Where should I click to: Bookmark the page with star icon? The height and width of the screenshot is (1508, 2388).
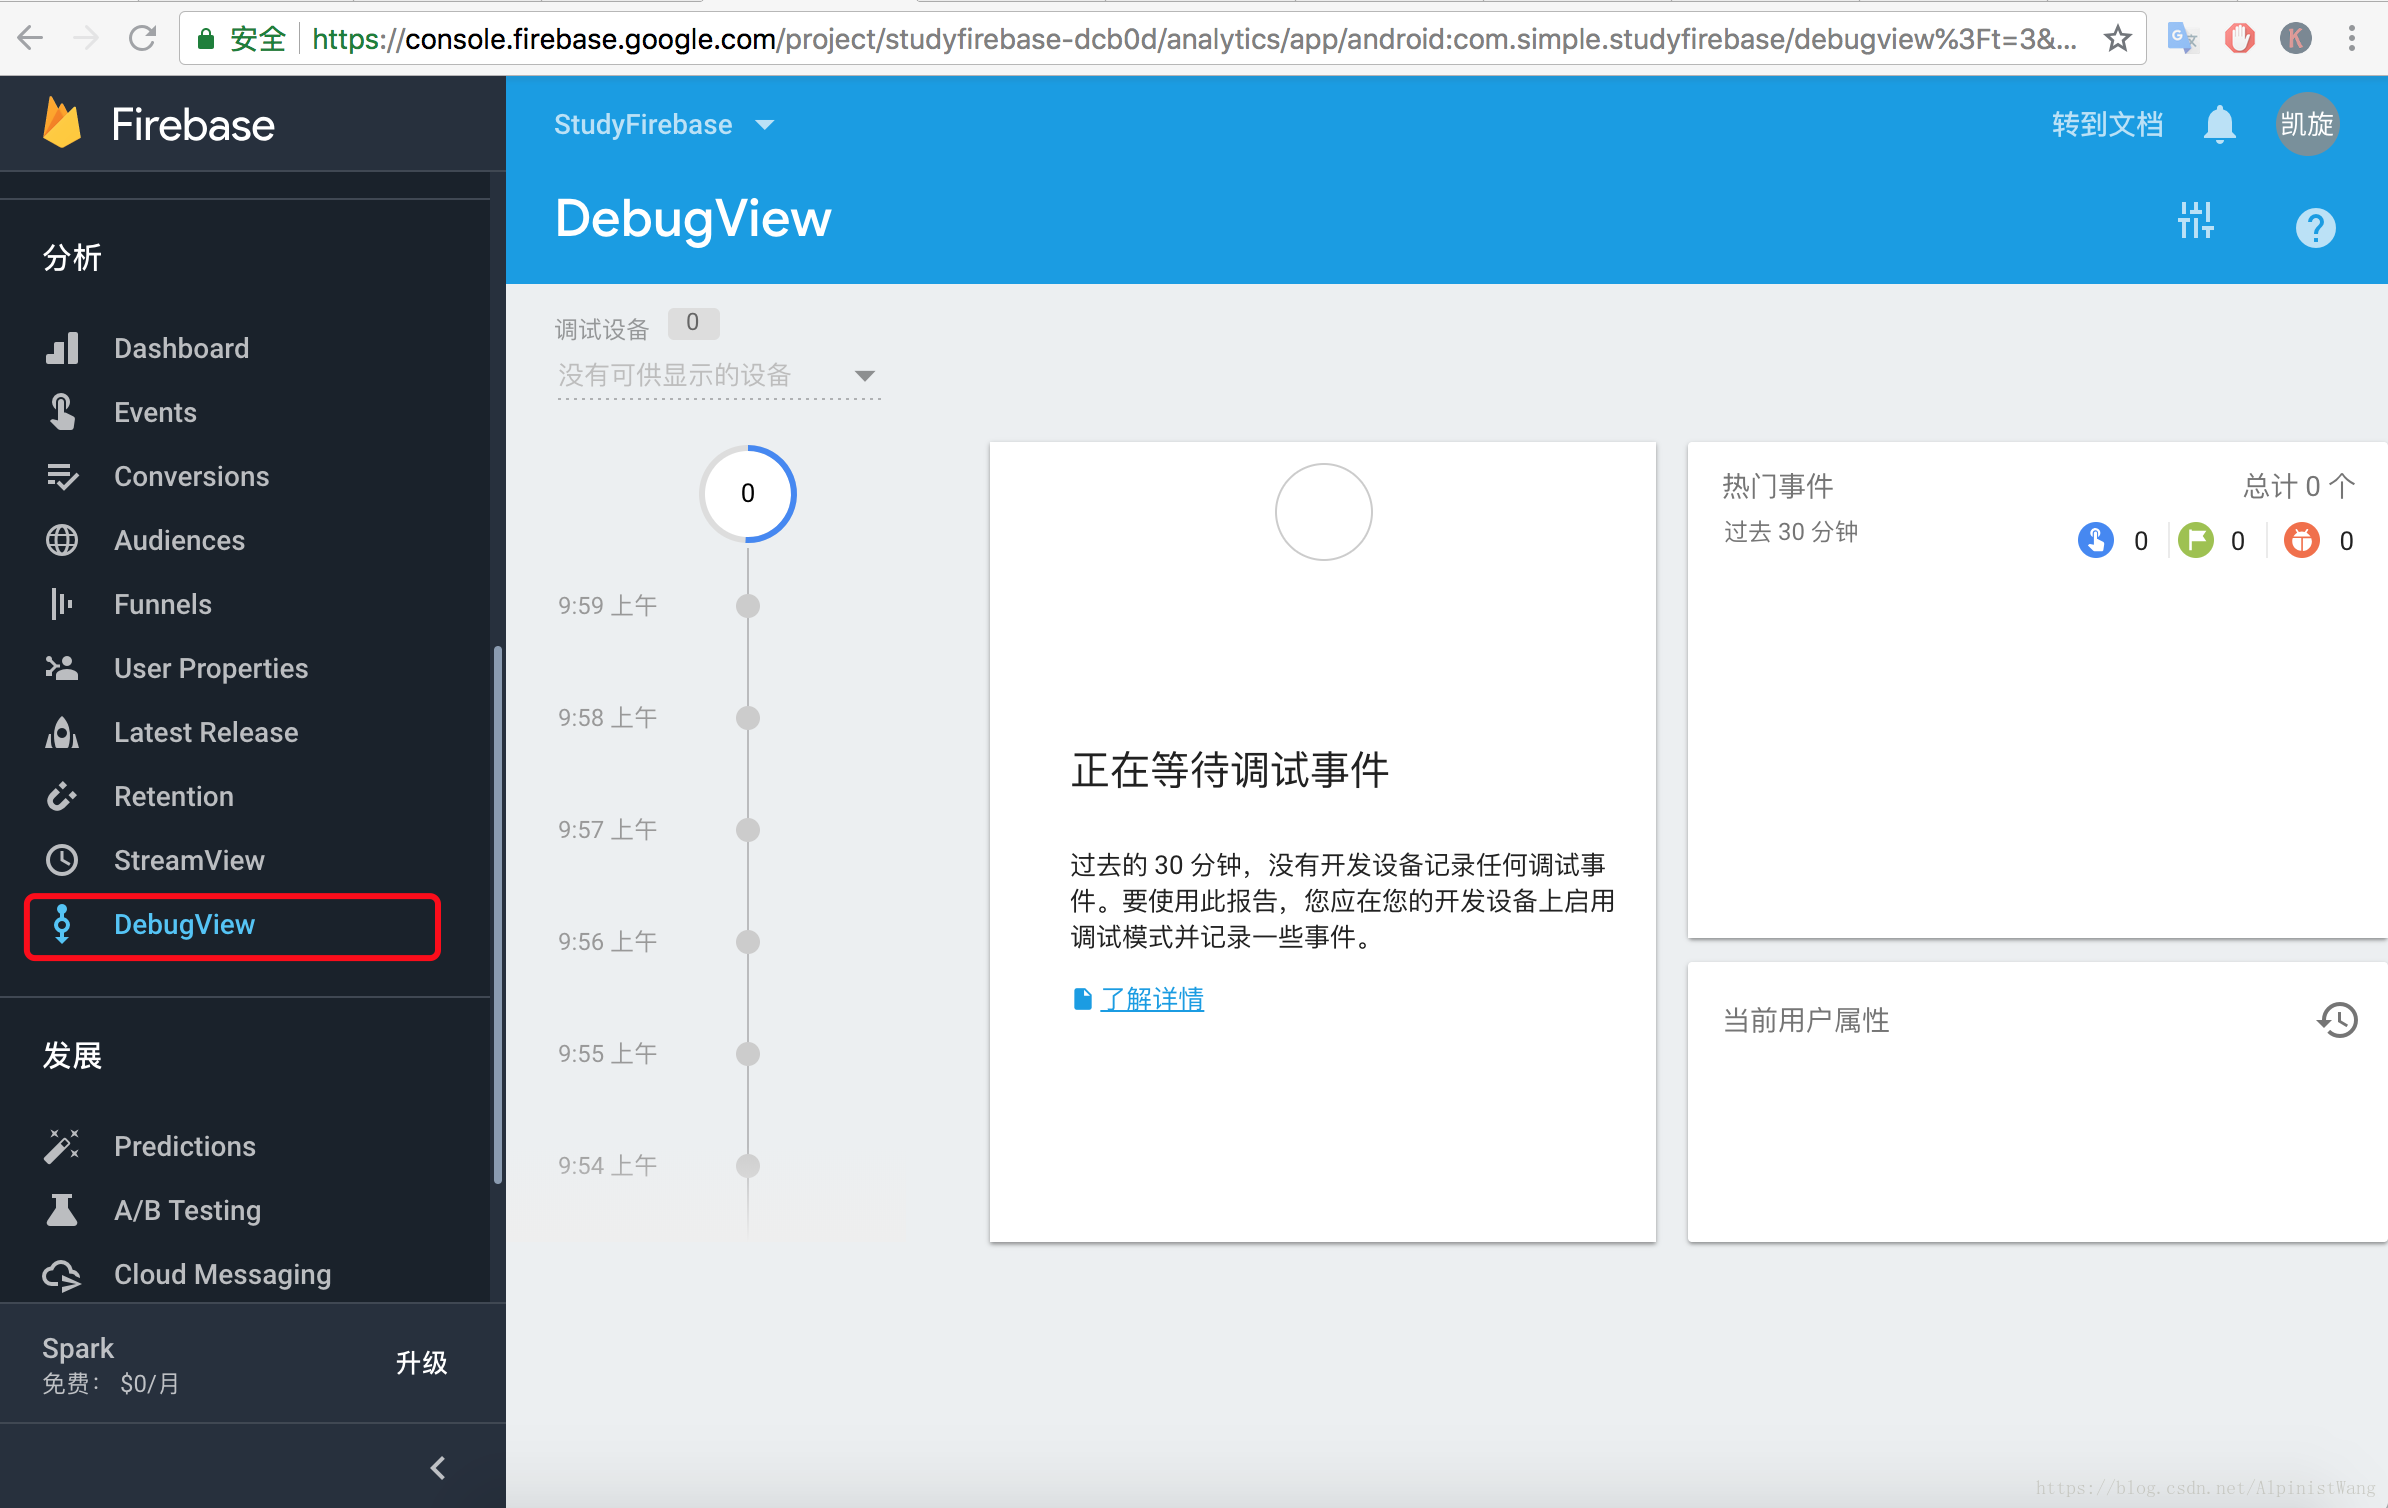tap(2118, 39)
